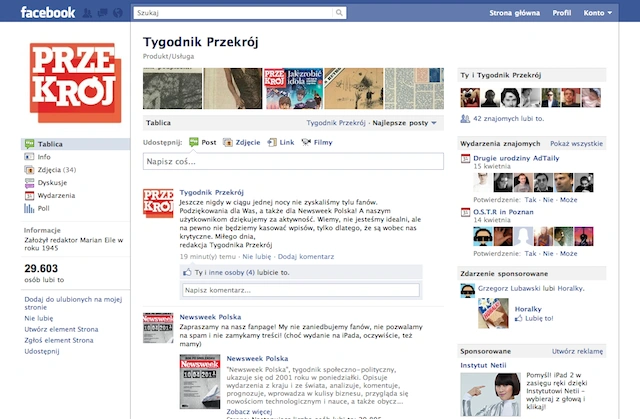Click the 'Napisz komentarz...' comment field
640x419 pixels.
pyautogui.click(x=301, y=290)
